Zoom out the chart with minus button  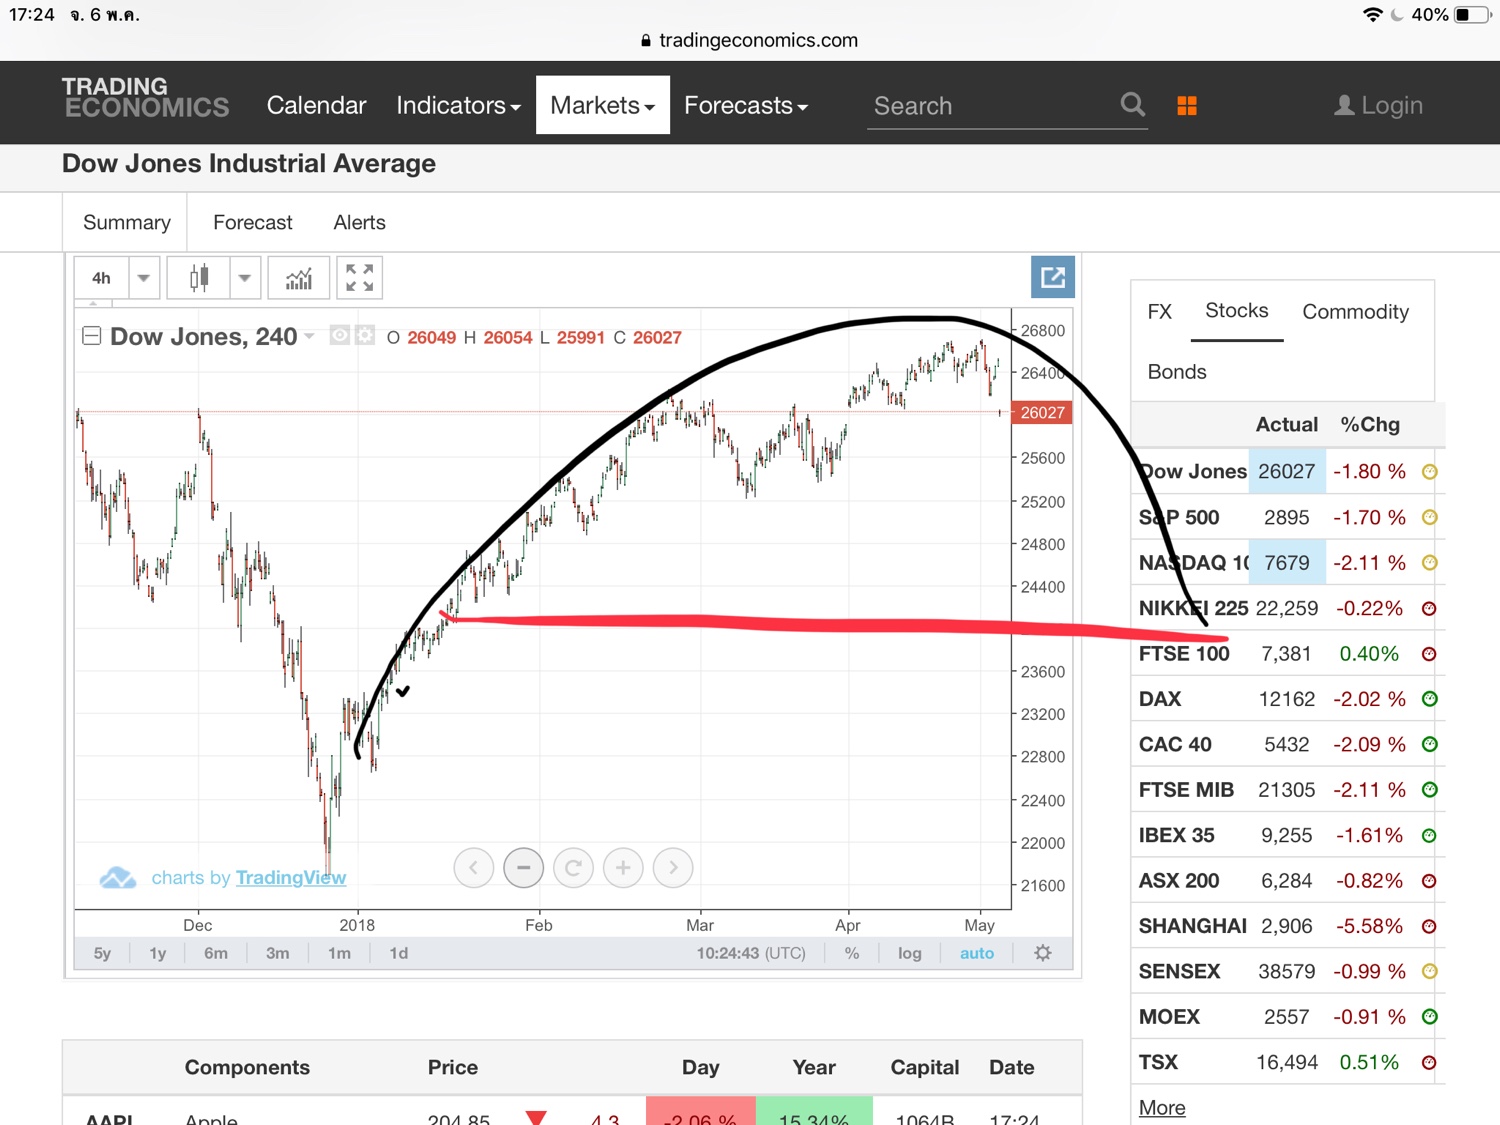tap(523, 867)
